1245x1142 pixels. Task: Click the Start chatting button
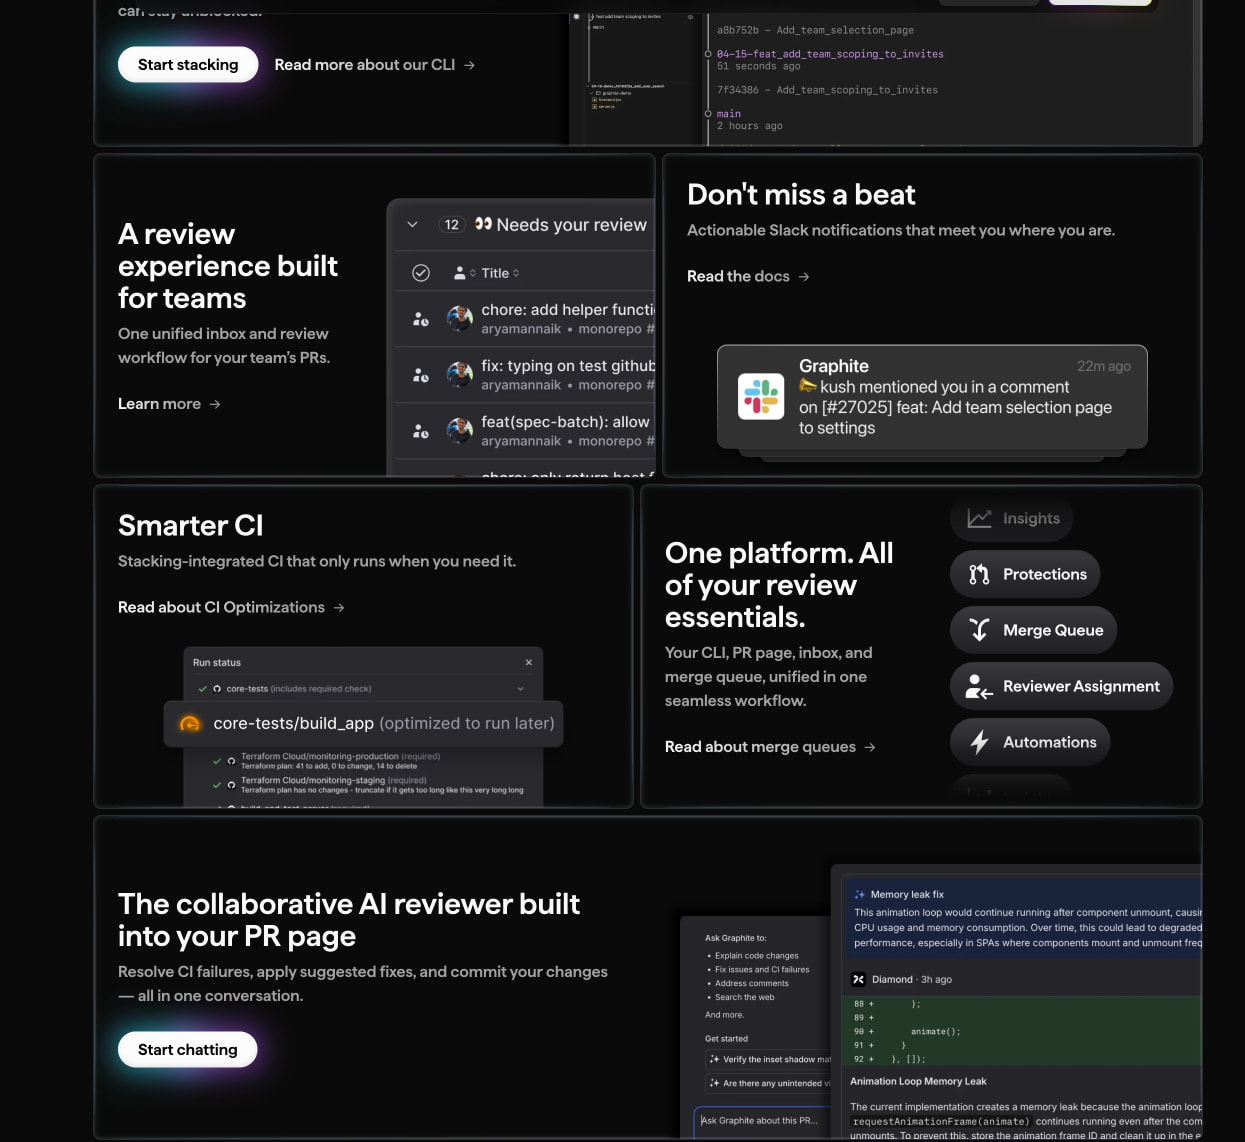click(x=188, y=1049)
